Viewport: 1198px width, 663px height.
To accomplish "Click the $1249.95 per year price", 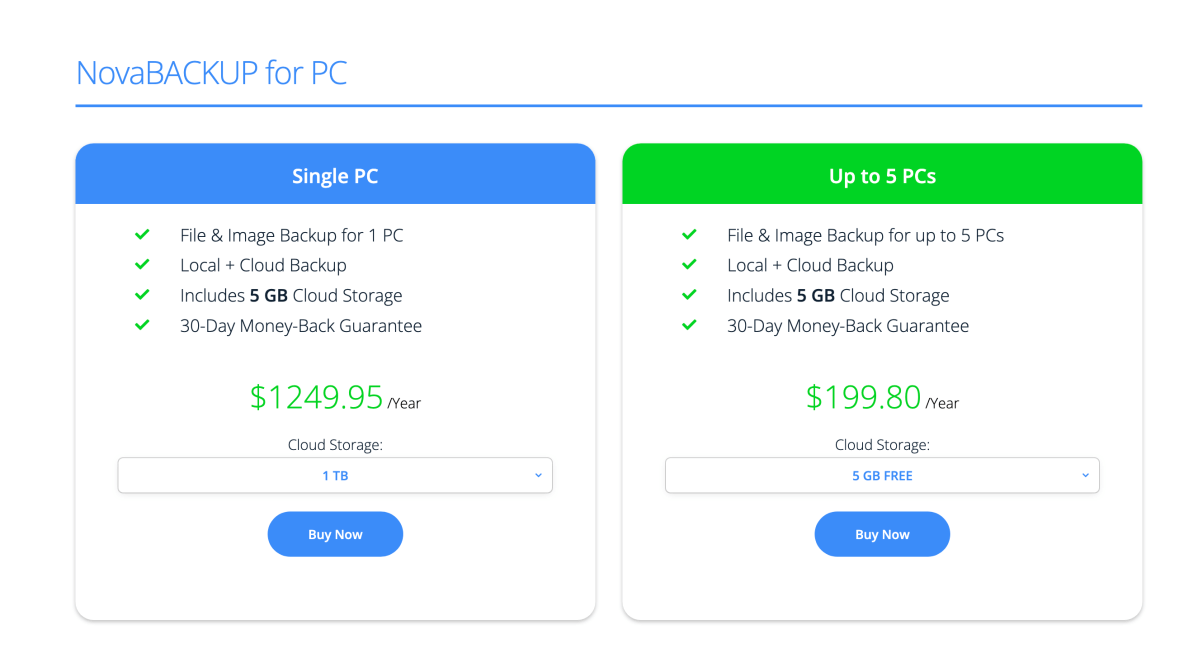I will point(335,397).
